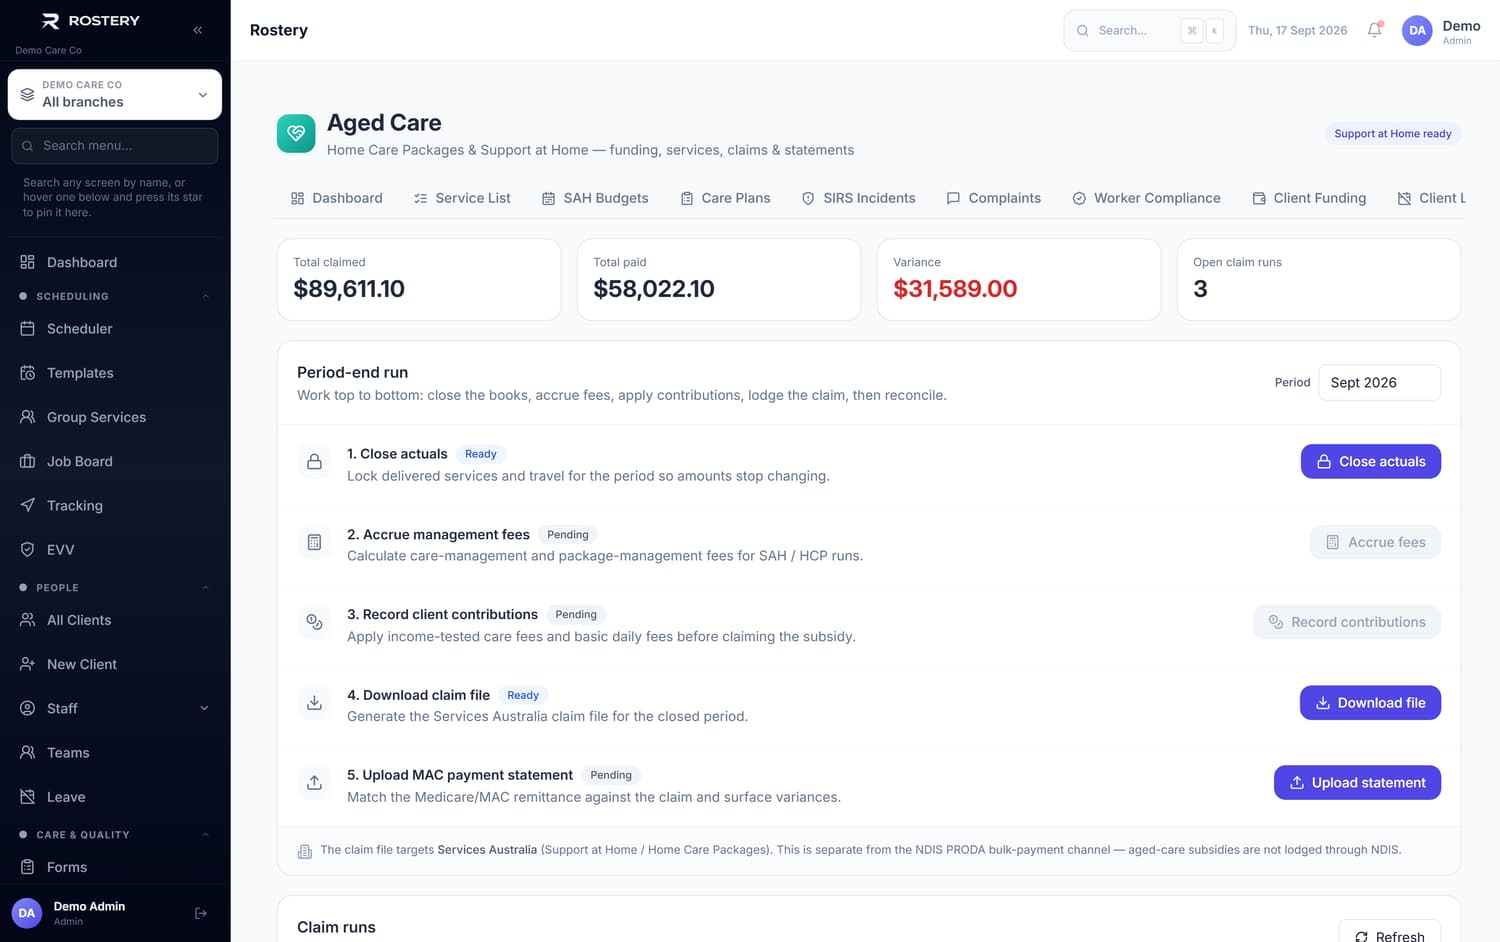The width and height of the screenshot is (1500, 942).
Task: Click the New Client add-person icon
Action: (x=28, y=664)
